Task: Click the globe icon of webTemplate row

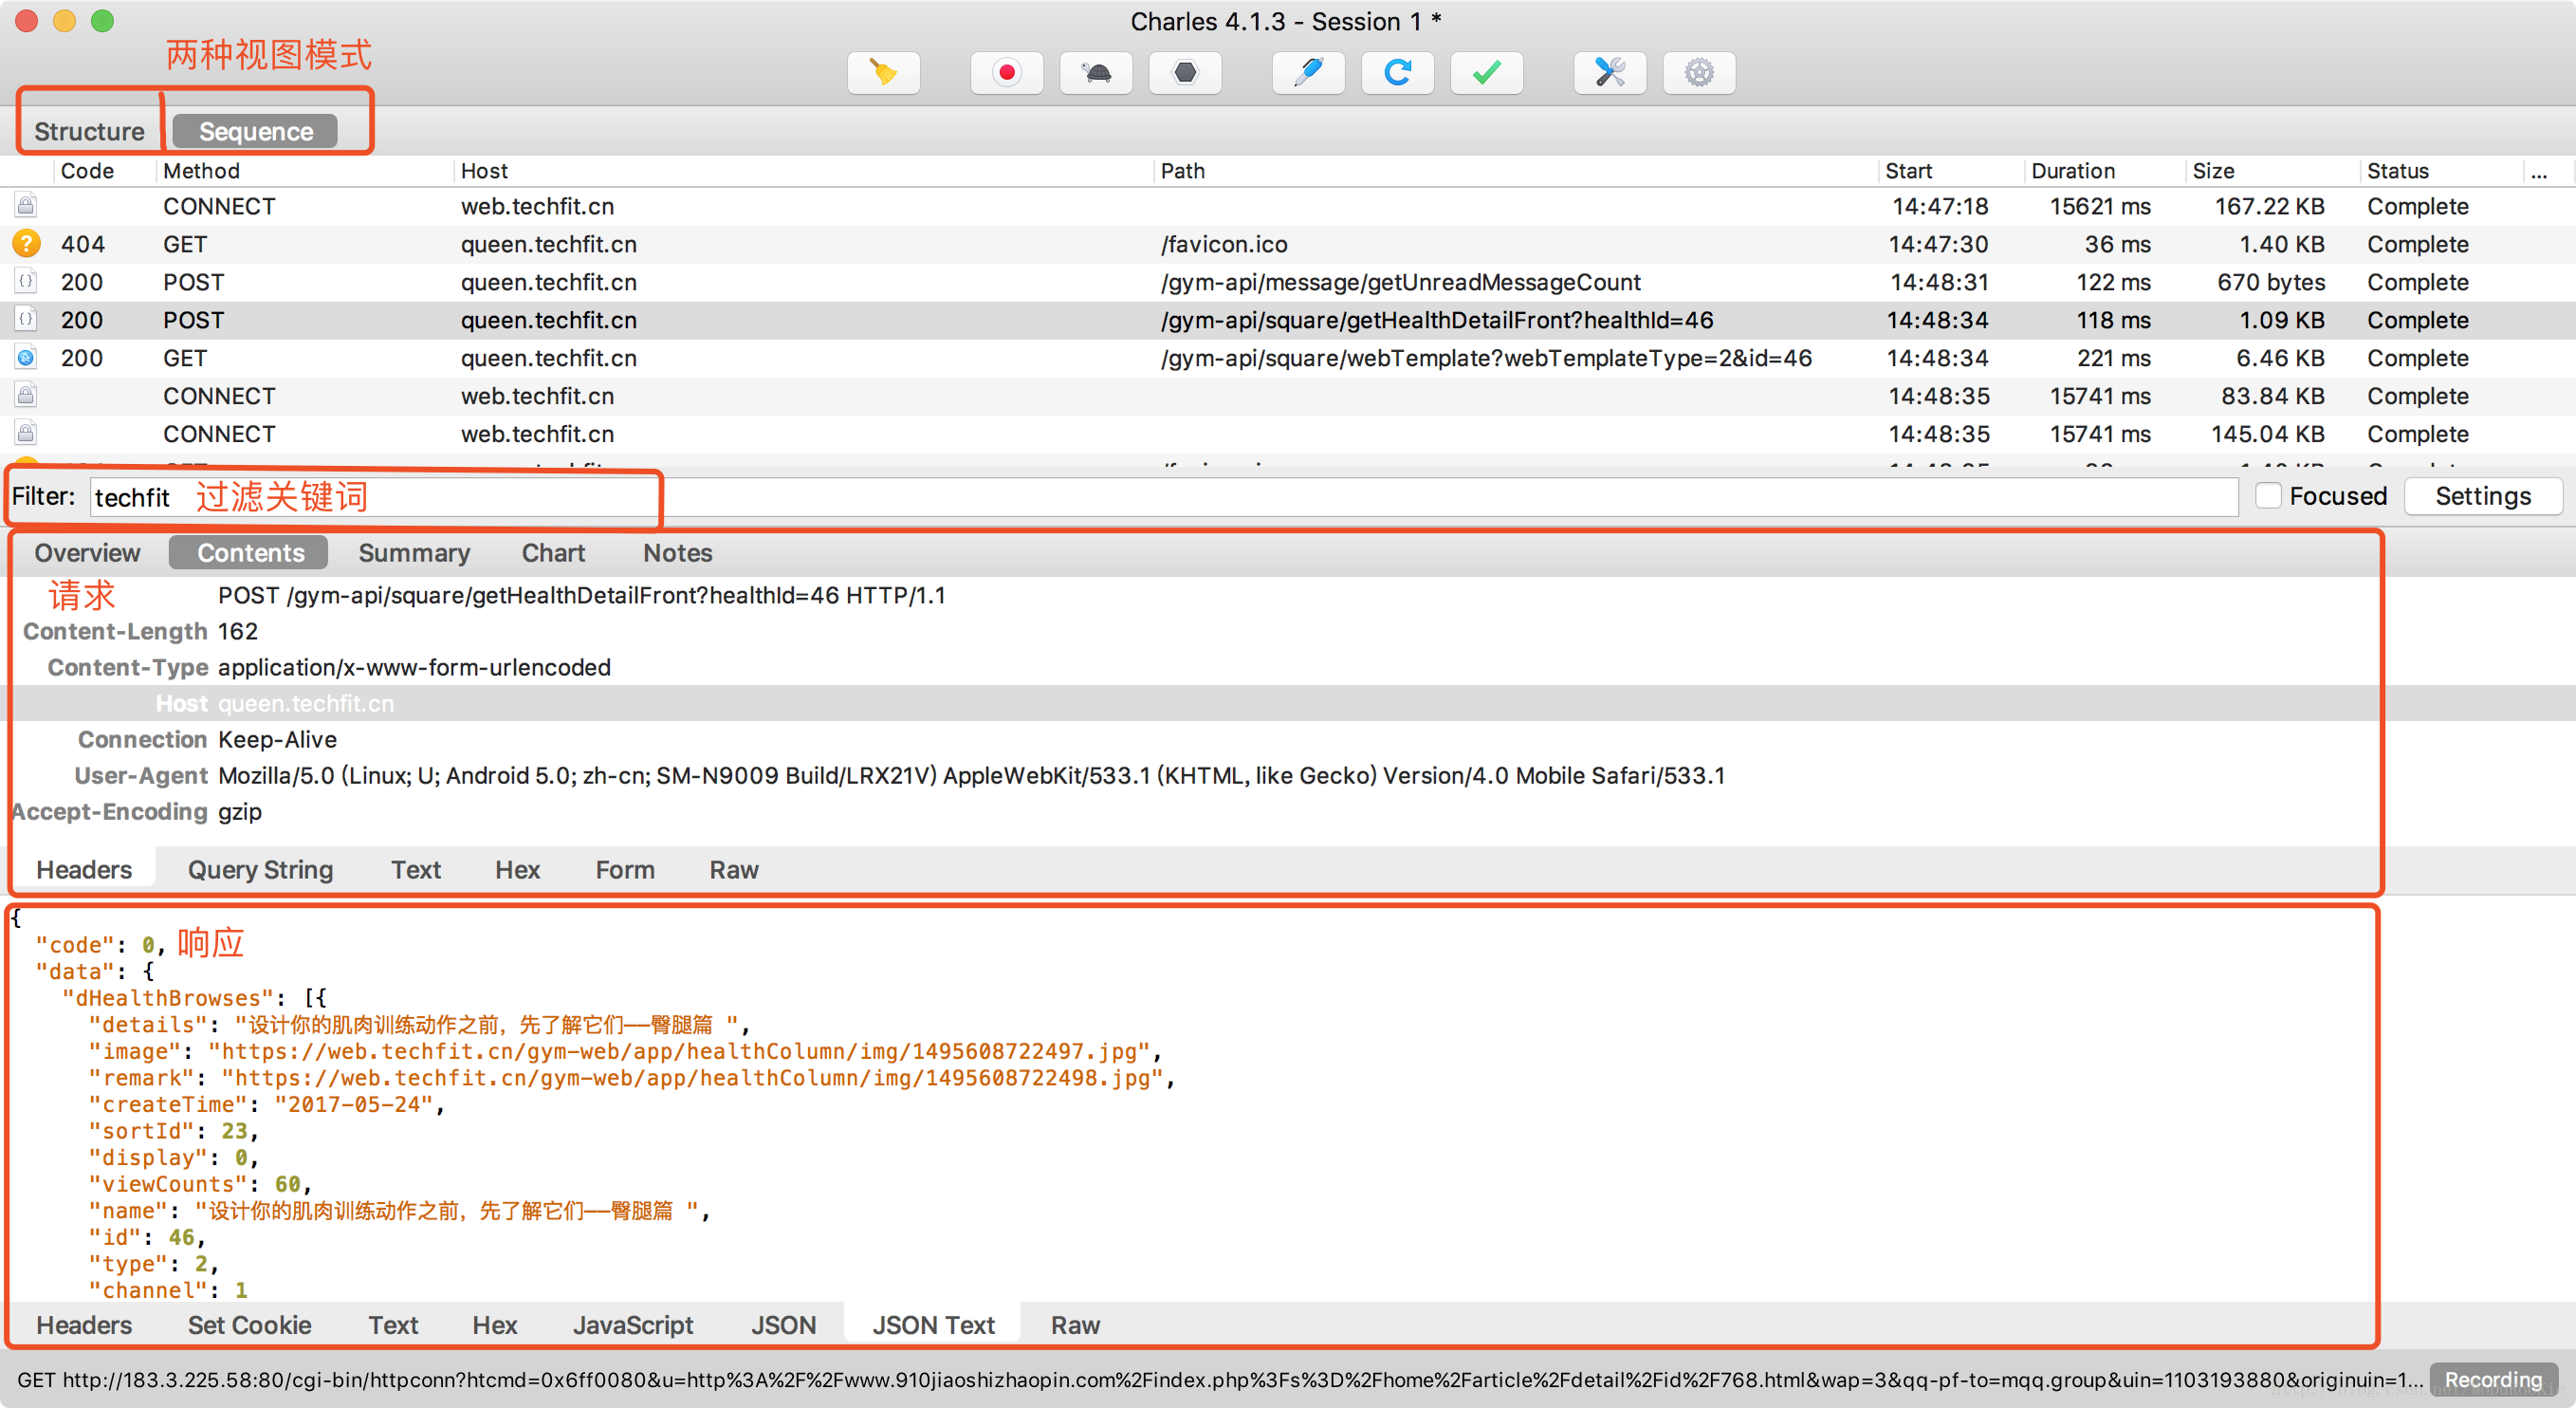Action: (26, 358)
